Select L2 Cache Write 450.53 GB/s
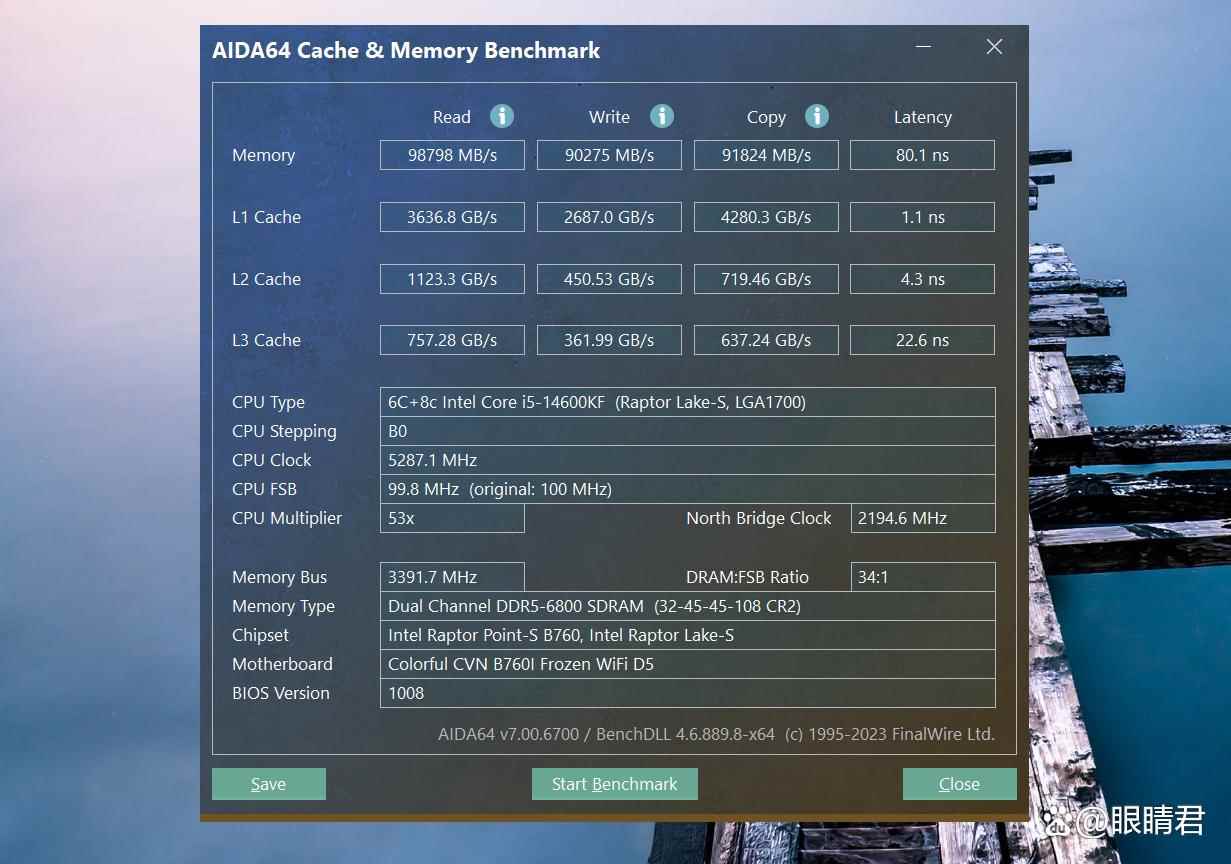The width and height of the screenshot is (1231, 864). (609, 279)
